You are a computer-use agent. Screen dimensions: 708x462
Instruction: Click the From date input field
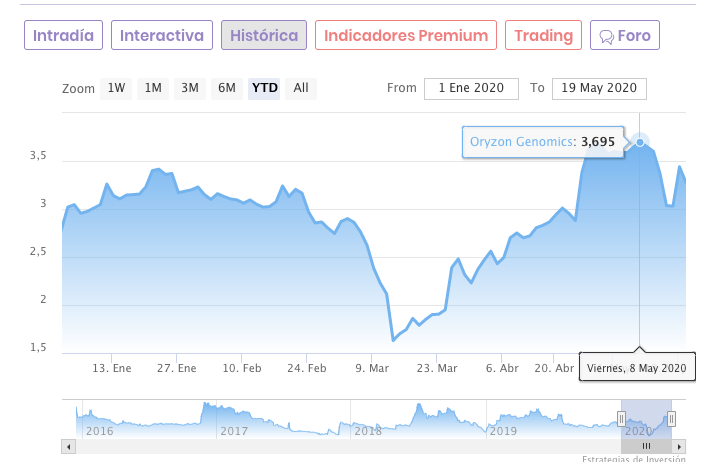(471, 88)
